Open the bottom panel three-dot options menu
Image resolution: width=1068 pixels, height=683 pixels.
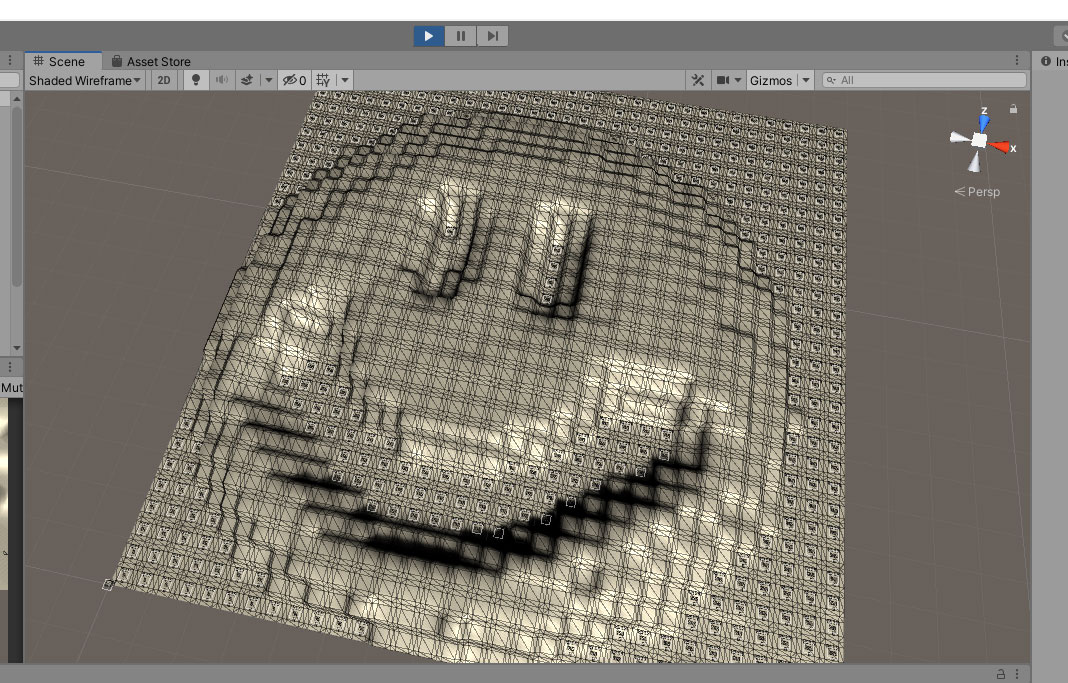coord(1017,674)
